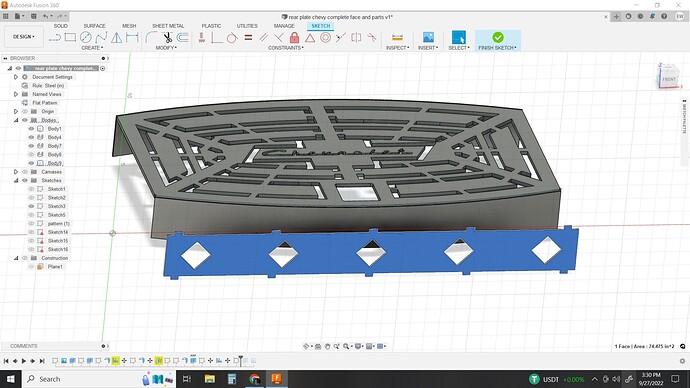Switch to the SOLID tab
Viewport: 690px width, 388px height.
pos(61,26)
